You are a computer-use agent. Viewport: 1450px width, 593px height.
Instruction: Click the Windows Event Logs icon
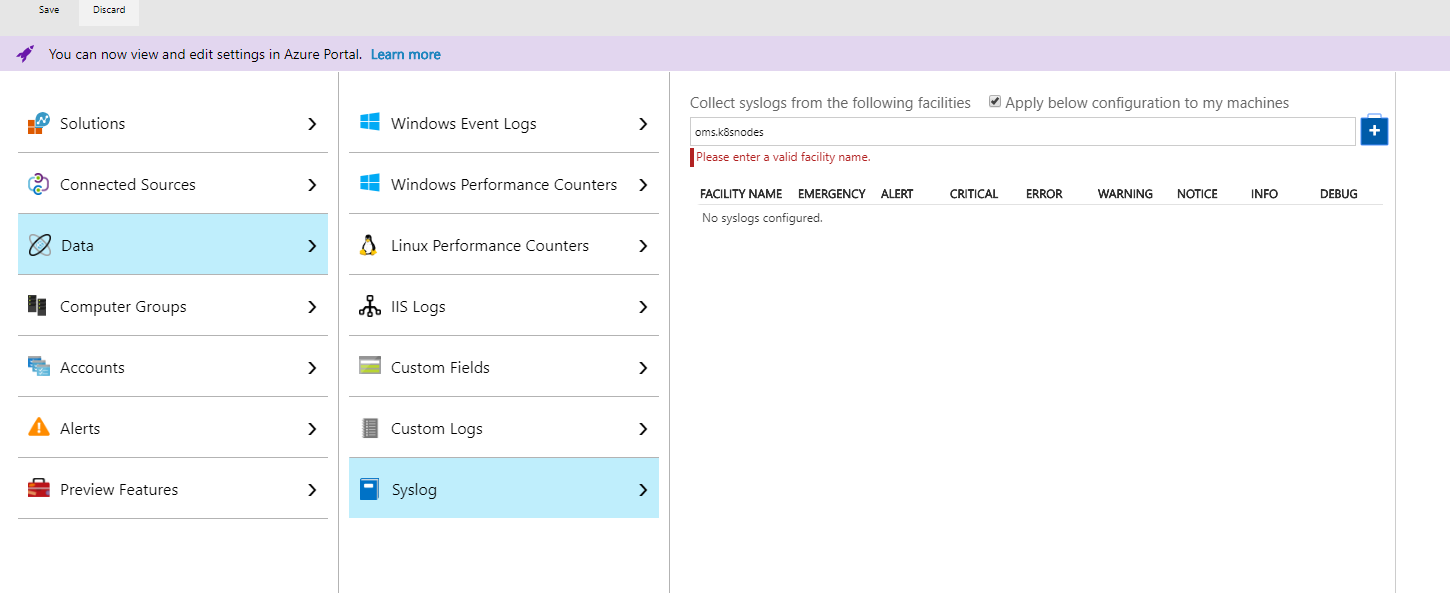pos(371,123)
